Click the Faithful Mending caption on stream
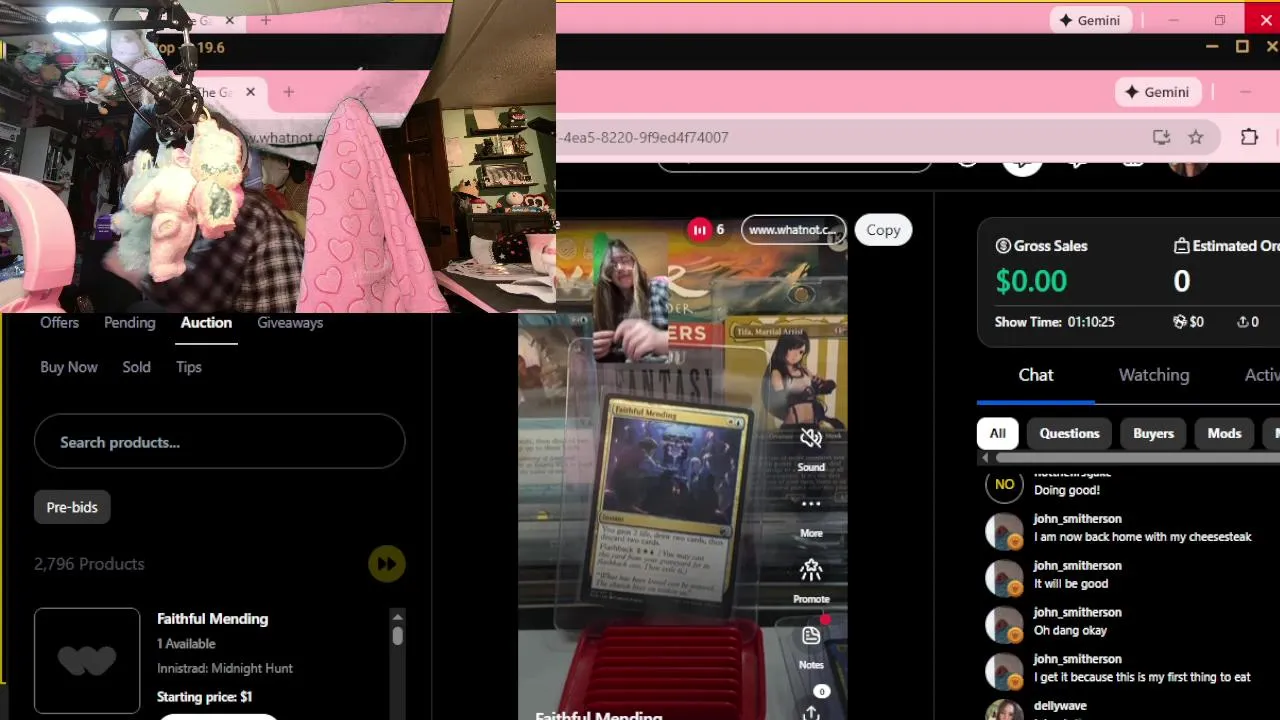This screenshot has height=720, width=1280. tap(598, 715)
